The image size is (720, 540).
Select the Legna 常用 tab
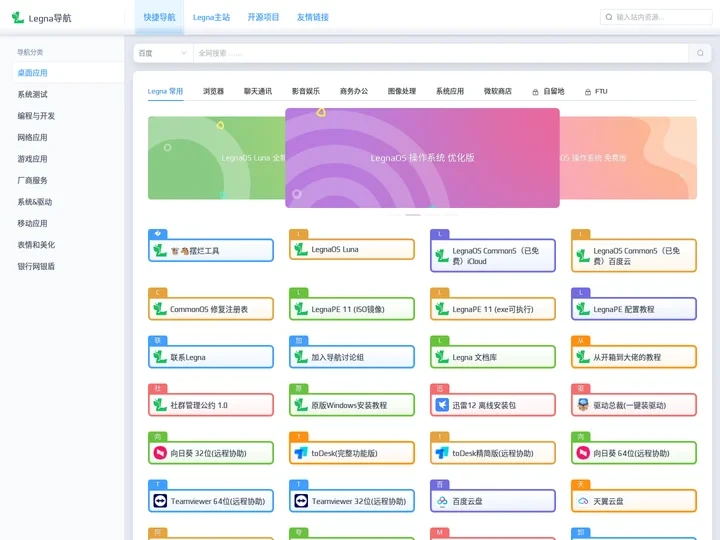point(165,91)
